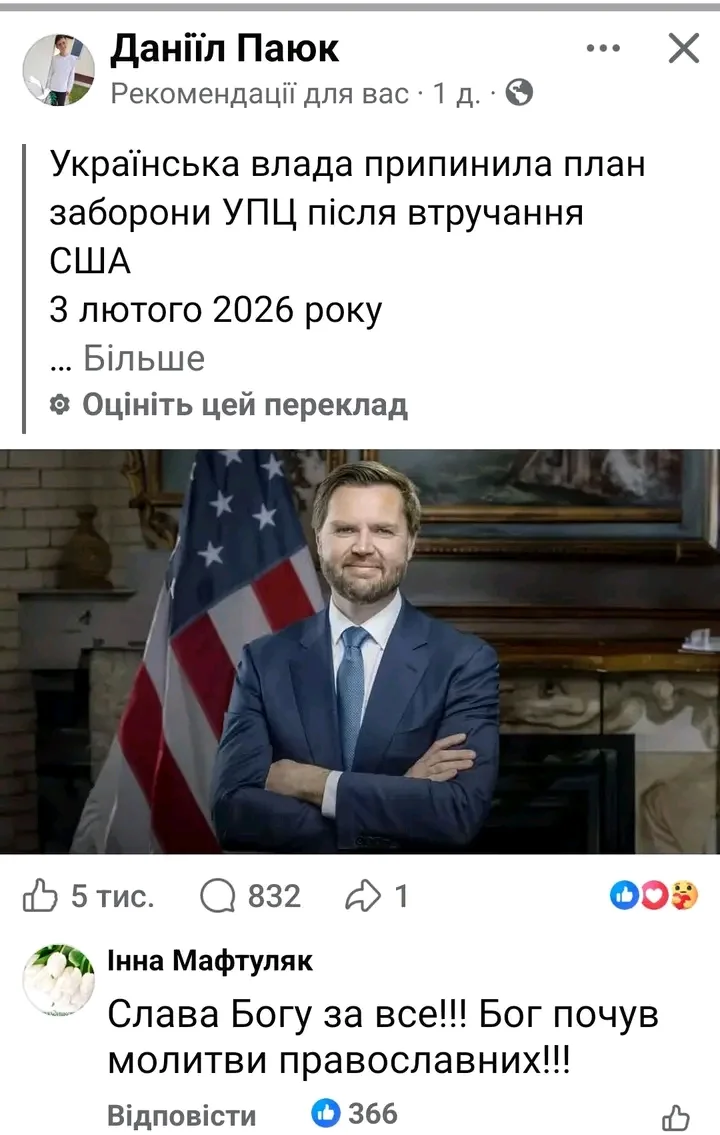Open the post photo with the flag
Image resolution: width=720 pixels, height=1135 pixels.
tap(360, 651)
